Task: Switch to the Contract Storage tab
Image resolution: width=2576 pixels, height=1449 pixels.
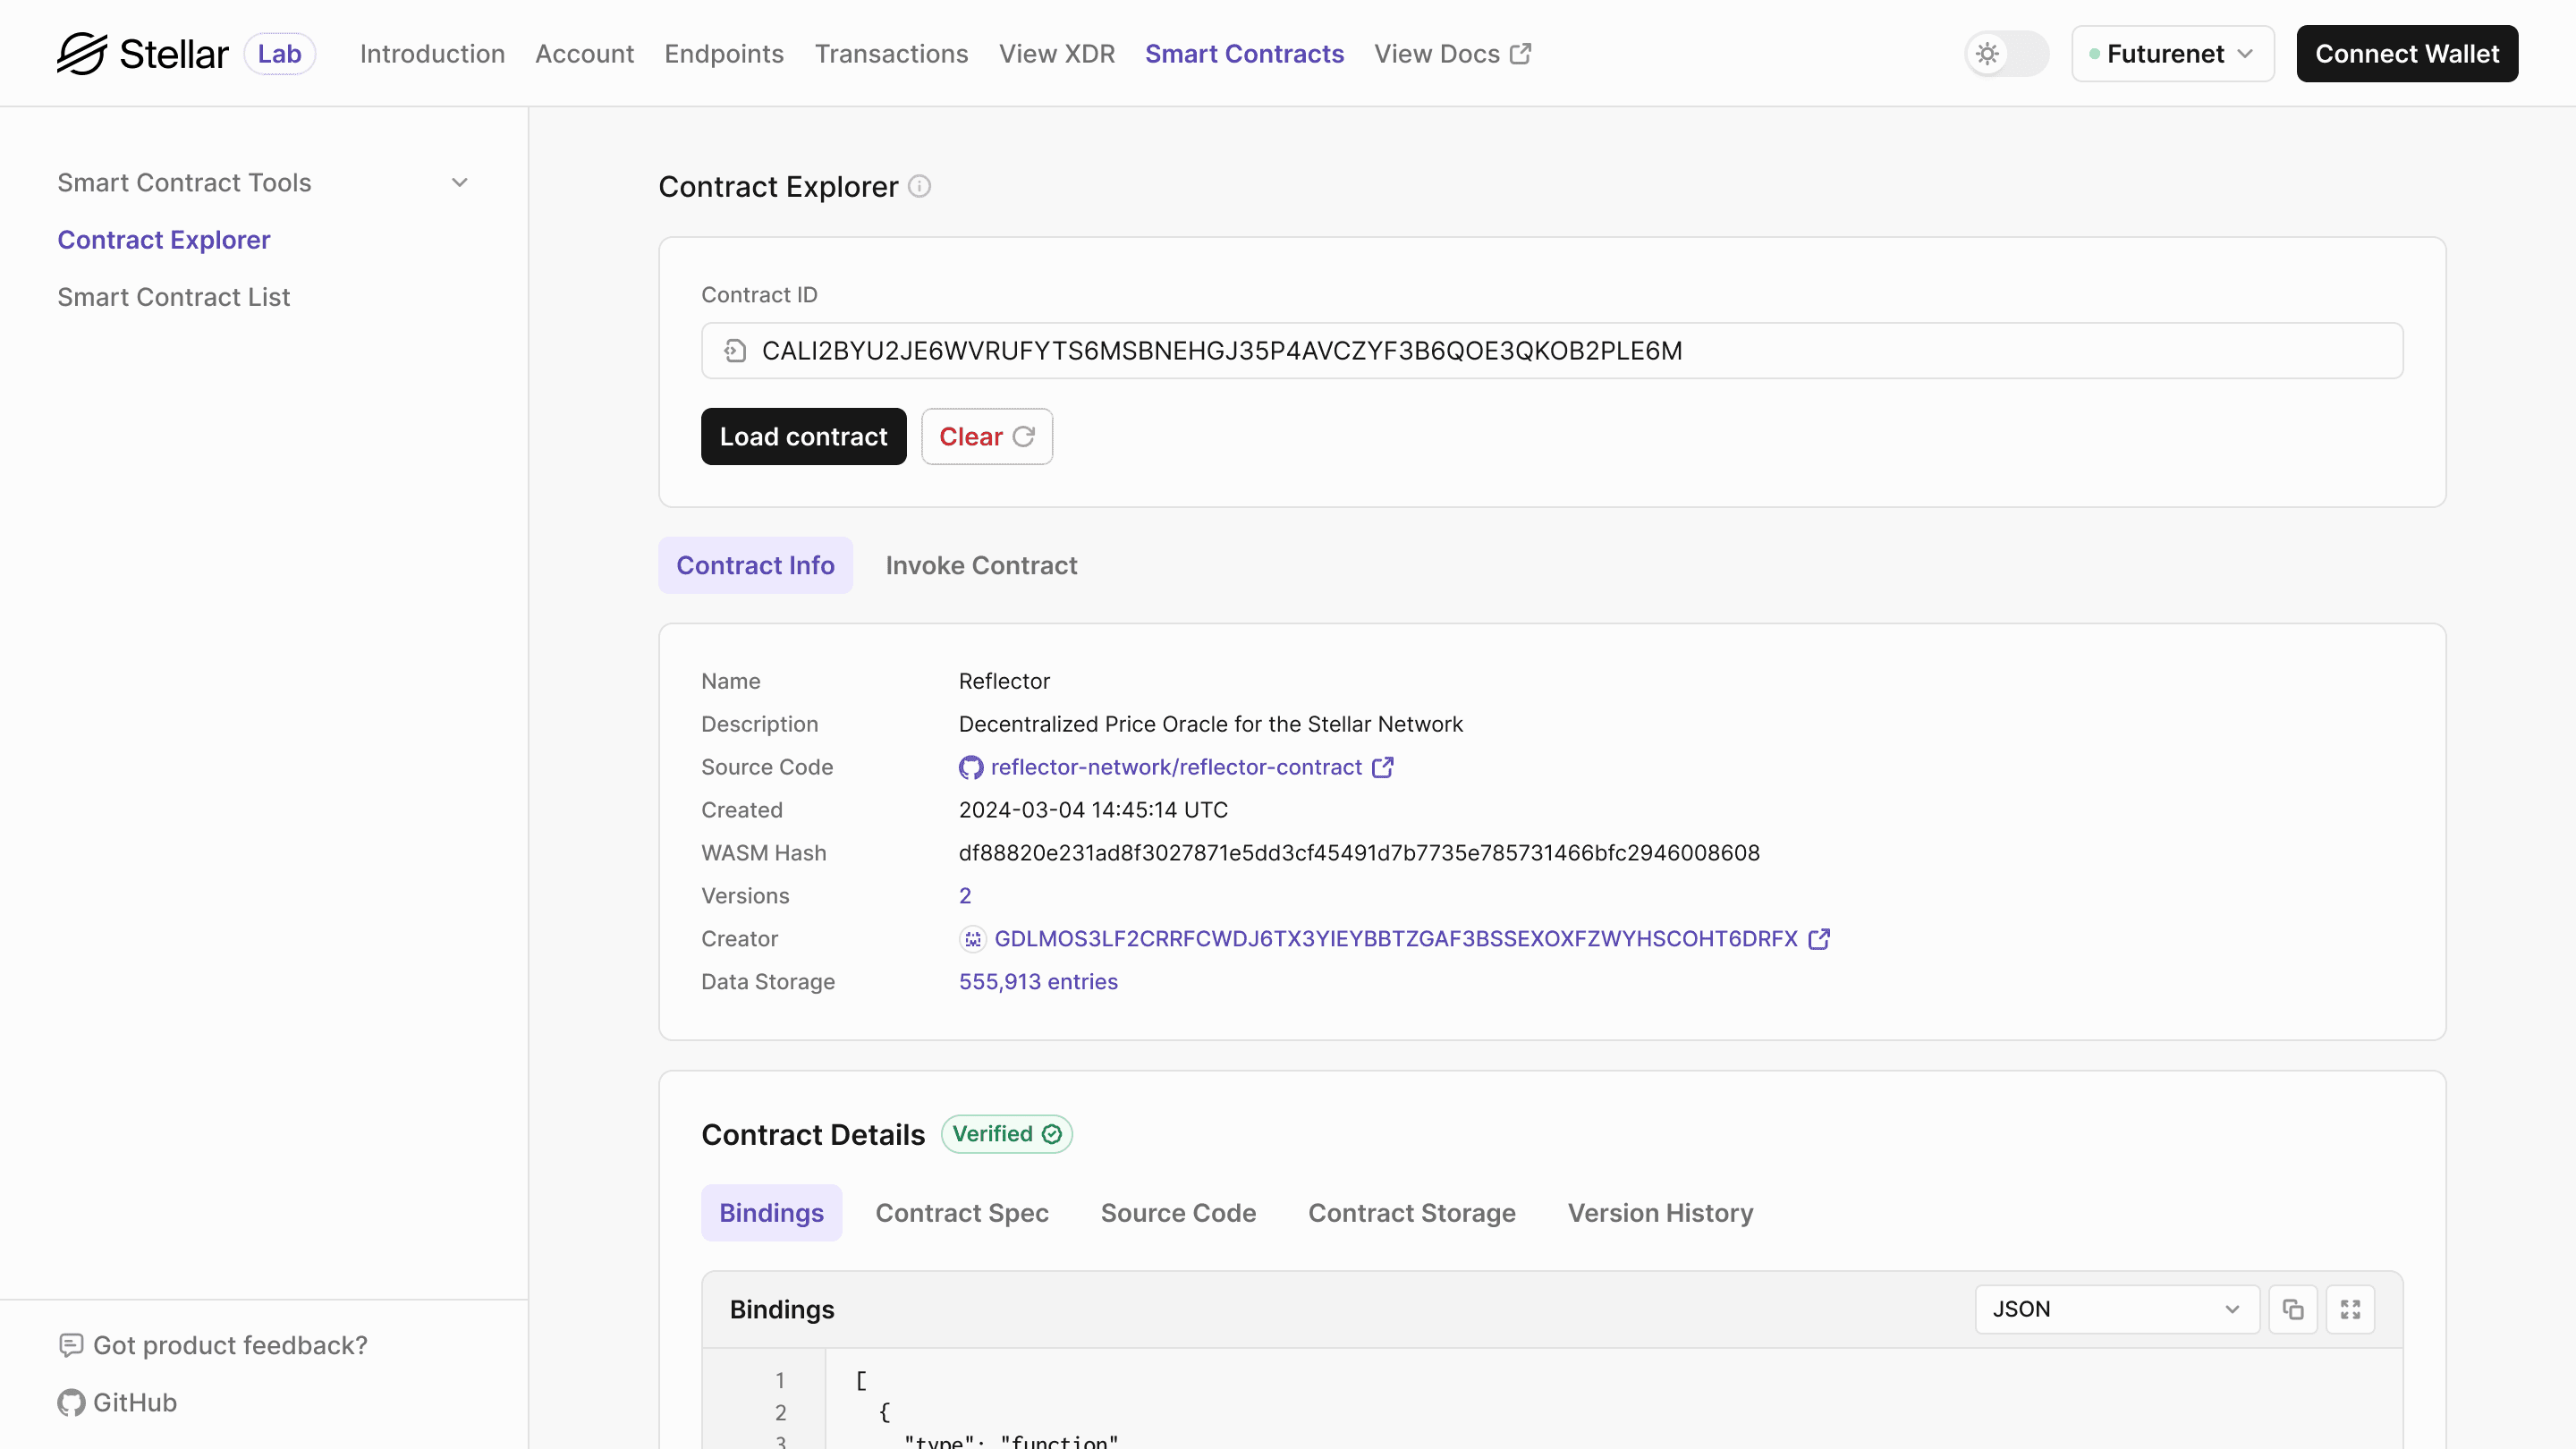Action: pyautogui.click(x=1411, y=1213)
